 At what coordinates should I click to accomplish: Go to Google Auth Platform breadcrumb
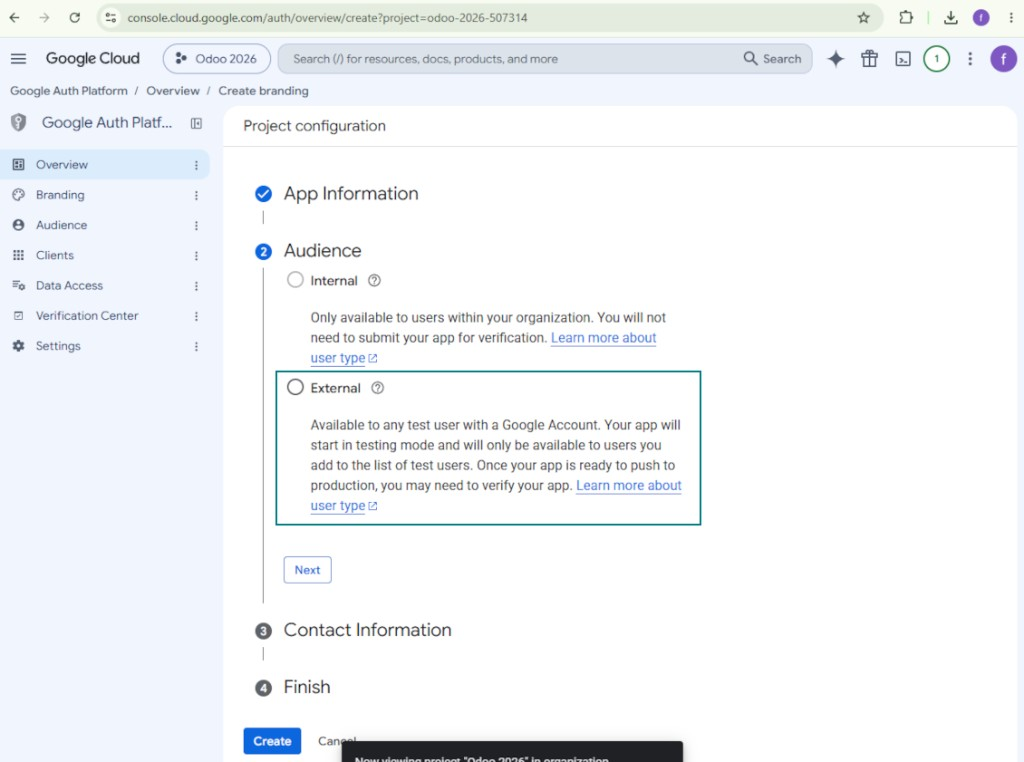pyautogui.click(x=69, y=91)
